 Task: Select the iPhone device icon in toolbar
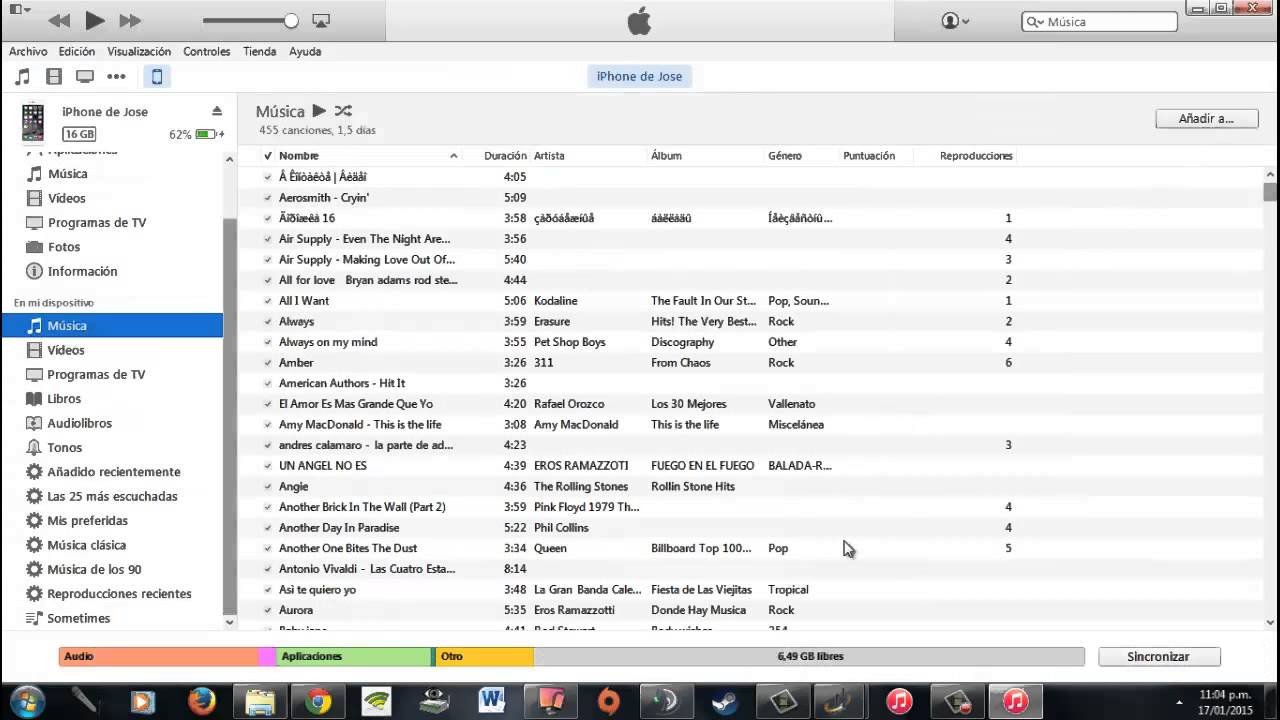156,76
